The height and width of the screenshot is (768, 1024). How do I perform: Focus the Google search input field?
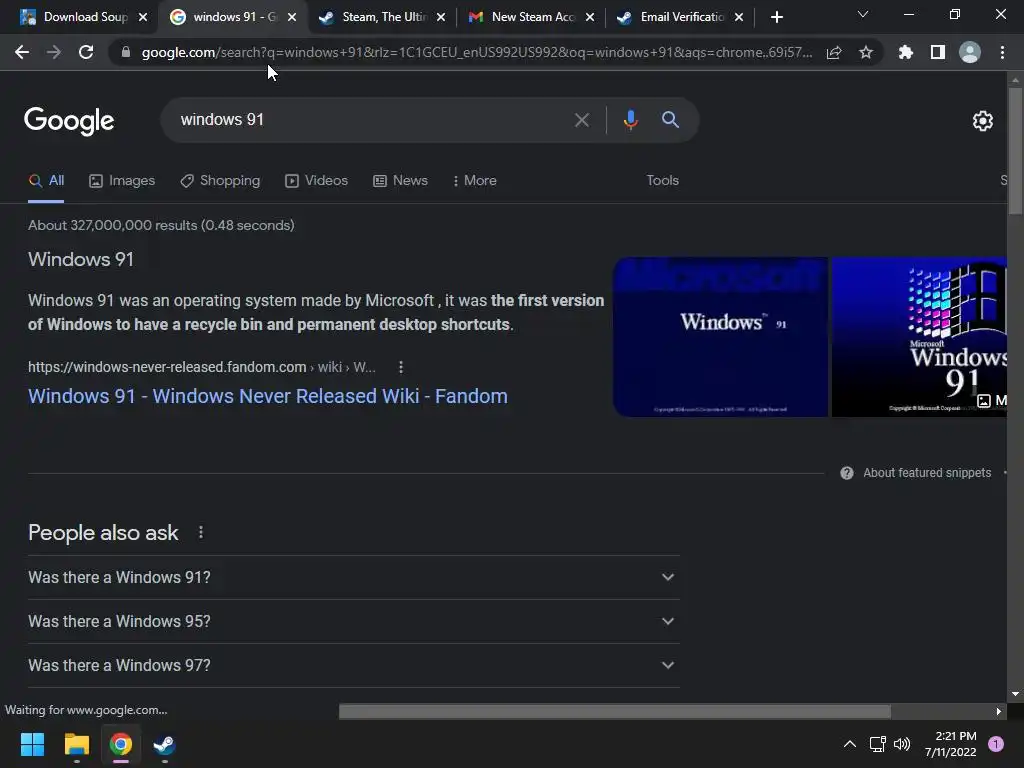click(x=372, y=120)
